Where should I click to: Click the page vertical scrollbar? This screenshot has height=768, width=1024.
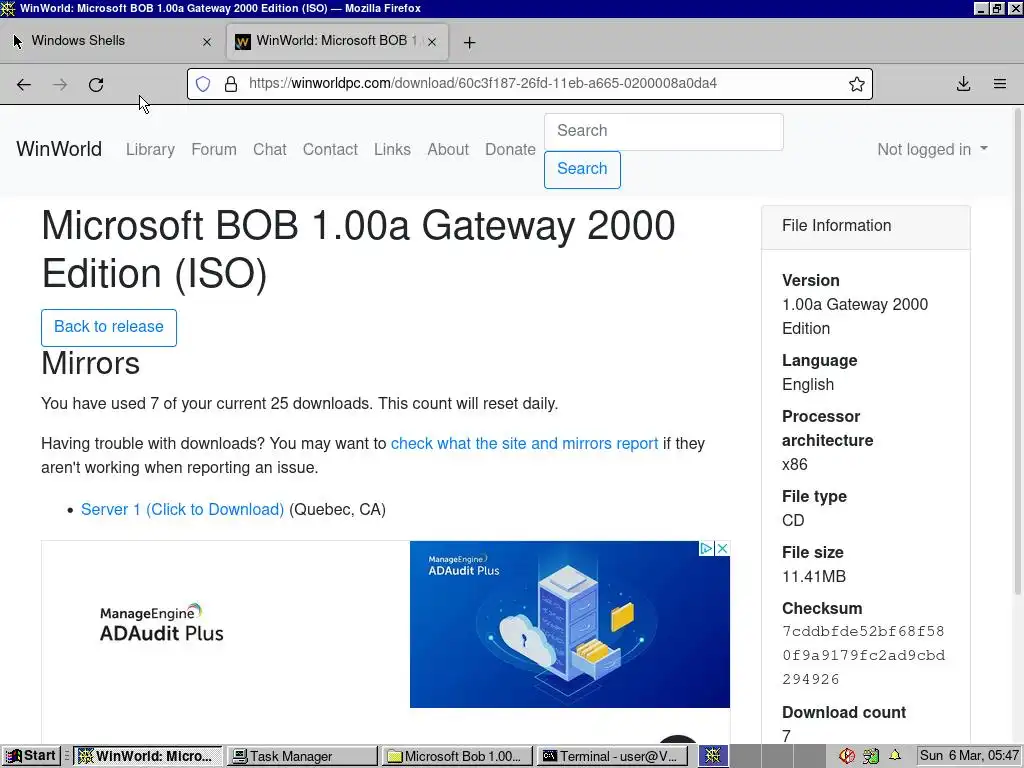[1017, 353]
